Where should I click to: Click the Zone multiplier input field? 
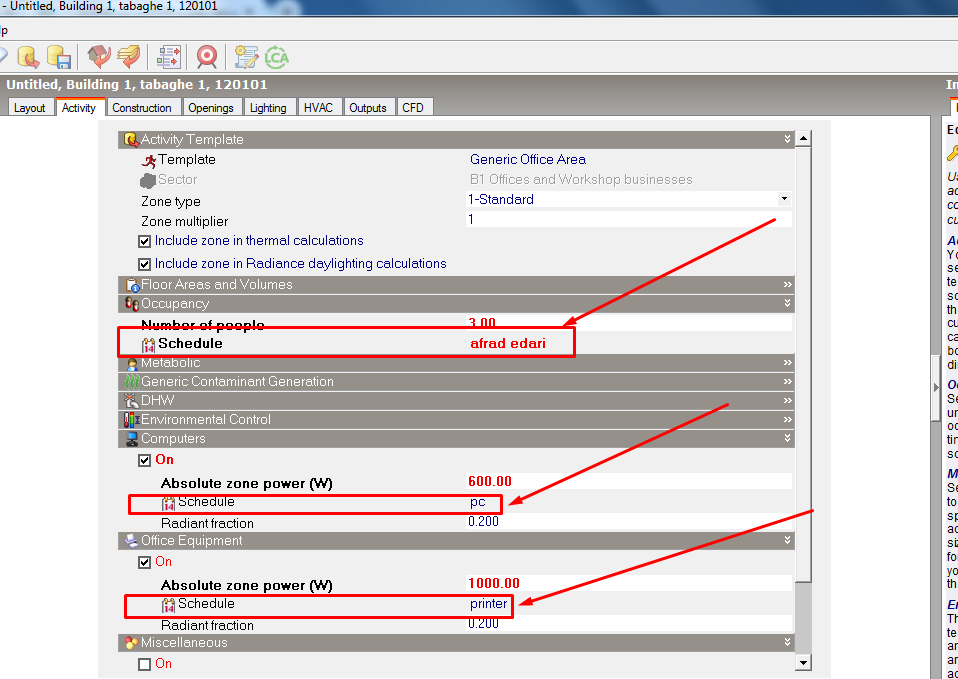629,219
